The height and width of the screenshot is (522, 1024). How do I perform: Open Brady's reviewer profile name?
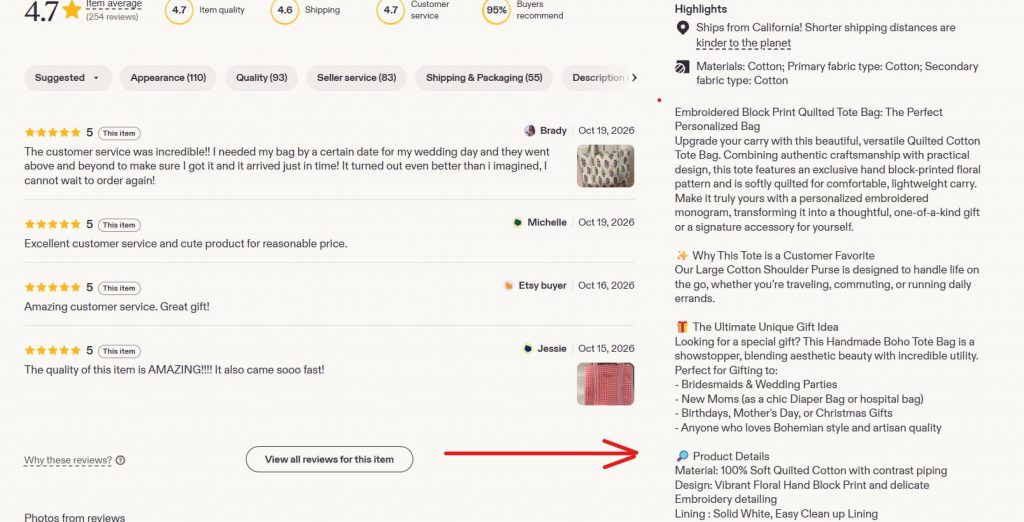pyautogui.click(x=553, y=131)
